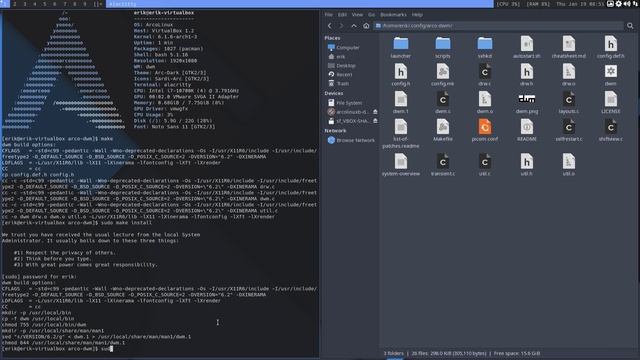The height and width of the screenshot is (360, 640).
Task: Click the volume icon in system tray
Action: 627,4
